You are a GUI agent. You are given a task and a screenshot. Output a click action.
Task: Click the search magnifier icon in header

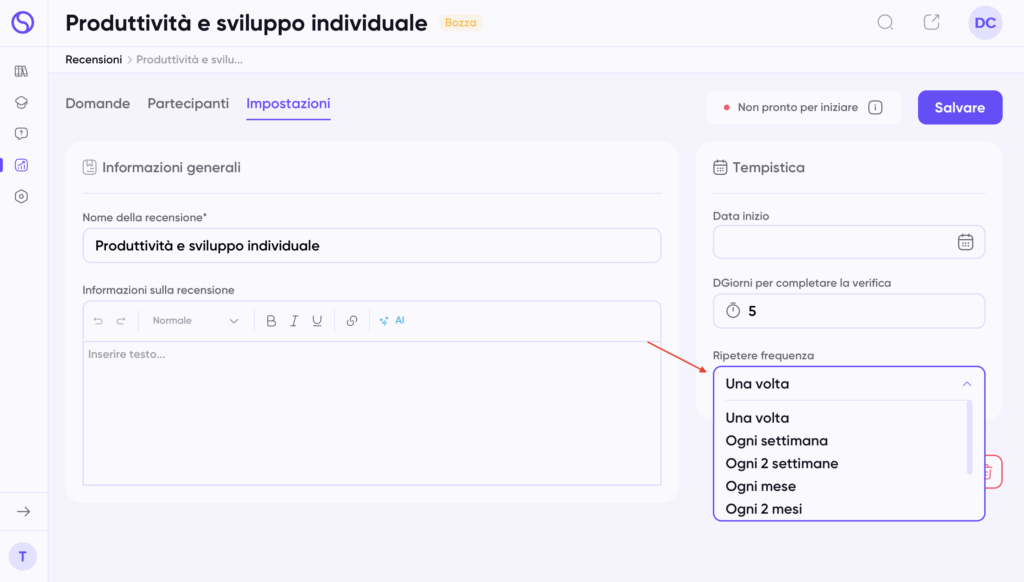[885, 23]
